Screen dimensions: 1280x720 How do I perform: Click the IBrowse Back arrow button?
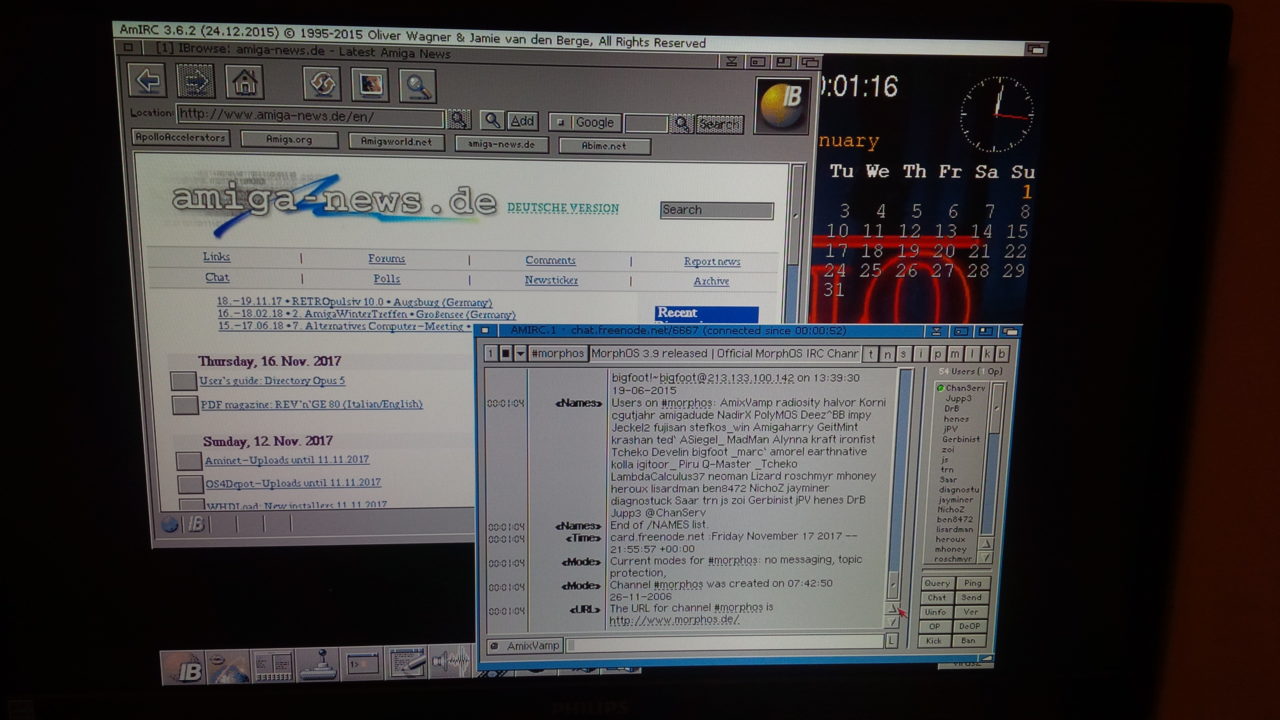[x=146, y=80]
